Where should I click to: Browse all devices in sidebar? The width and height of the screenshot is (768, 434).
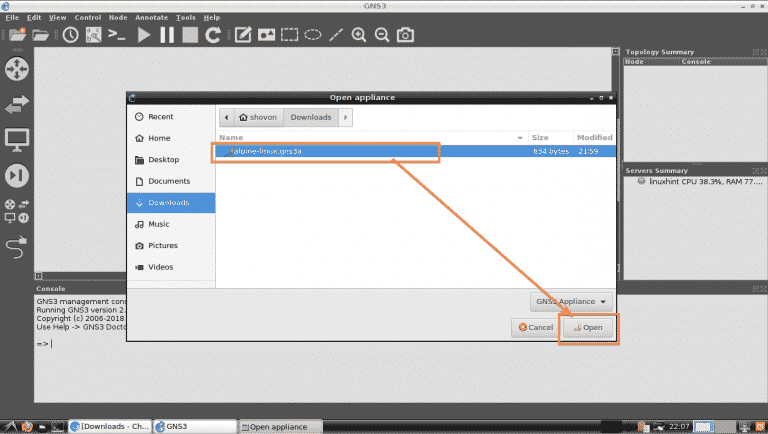(17, 211)
